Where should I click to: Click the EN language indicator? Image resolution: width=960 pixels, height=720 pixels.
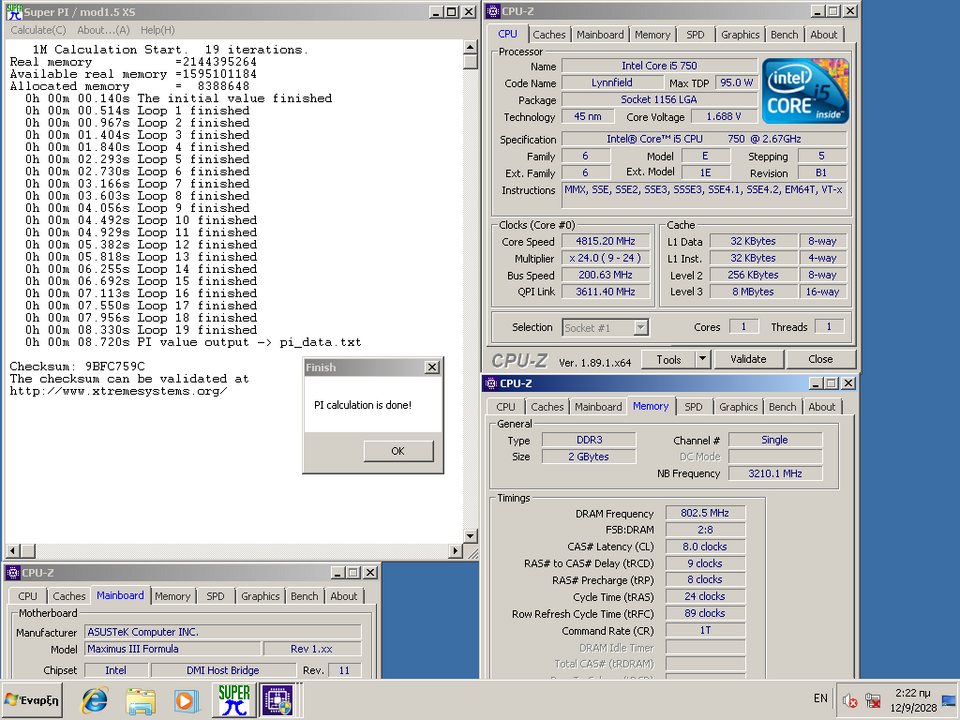click(820, 698)
